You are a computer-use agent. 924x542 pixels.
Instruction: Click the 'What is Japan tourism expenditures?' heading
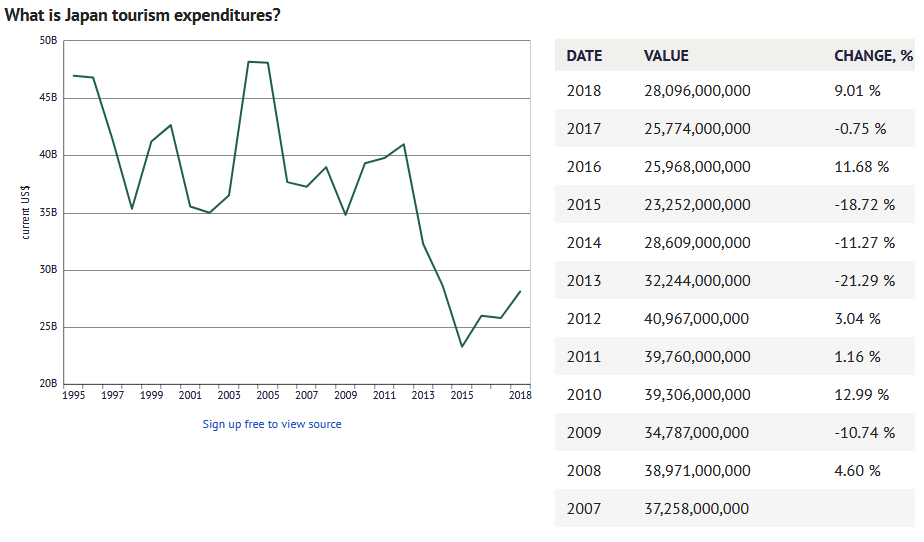point(143,17)
